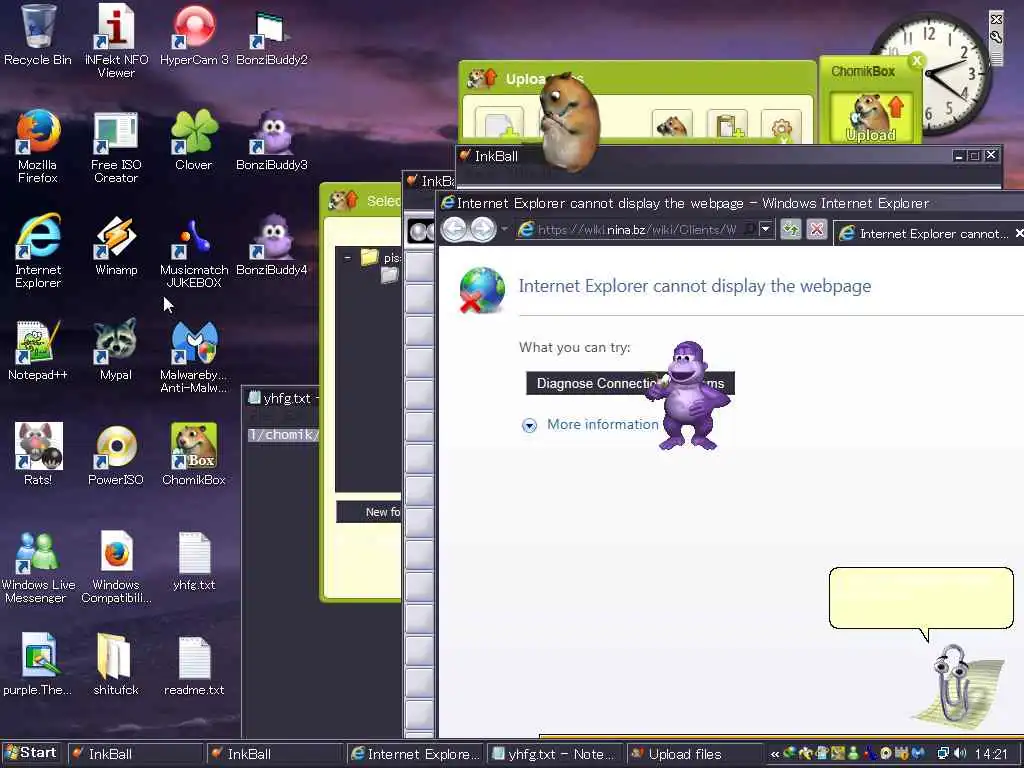Open the Windows Live Messenger shortcut

click(37, 567)
